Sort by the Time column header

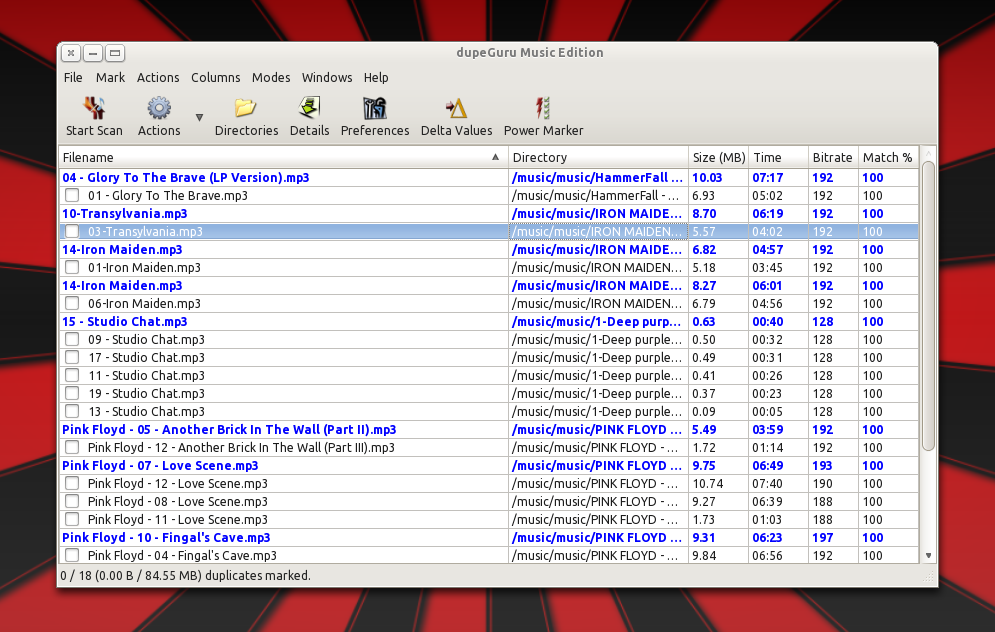pos(778,157)
